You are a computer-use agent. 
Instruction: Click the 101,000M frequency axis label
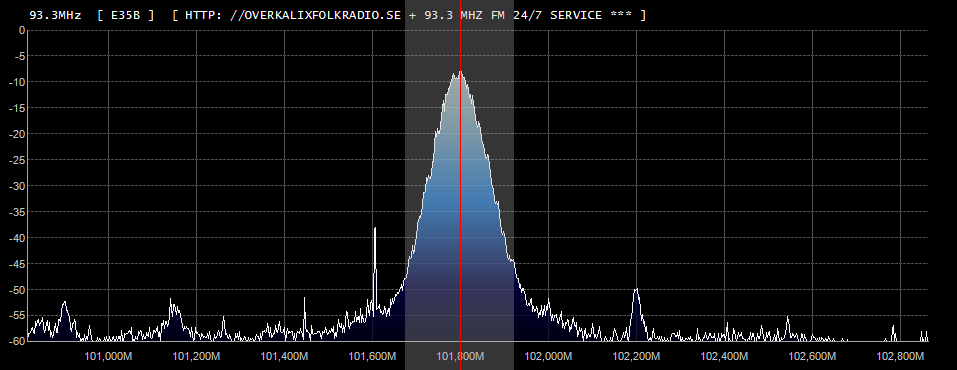coord(109,356)
